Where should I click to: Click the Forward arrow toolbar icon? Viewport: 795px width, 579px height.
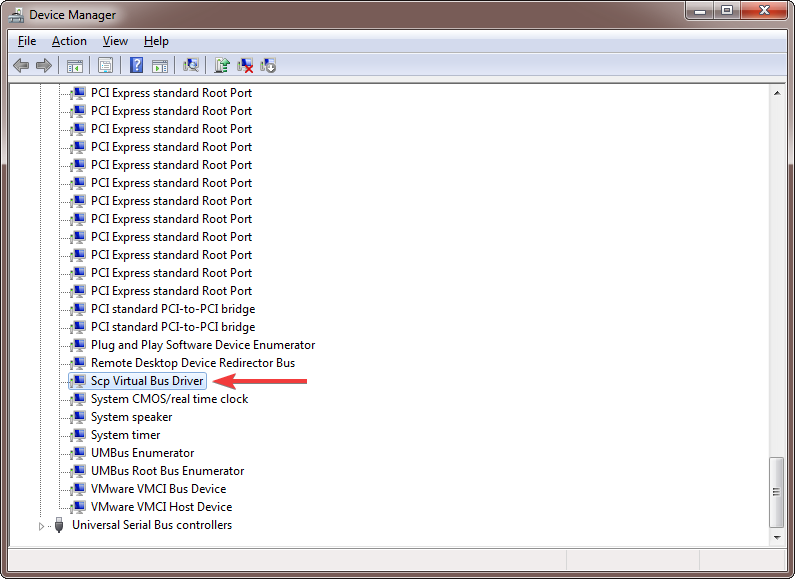tap(44, 65)
